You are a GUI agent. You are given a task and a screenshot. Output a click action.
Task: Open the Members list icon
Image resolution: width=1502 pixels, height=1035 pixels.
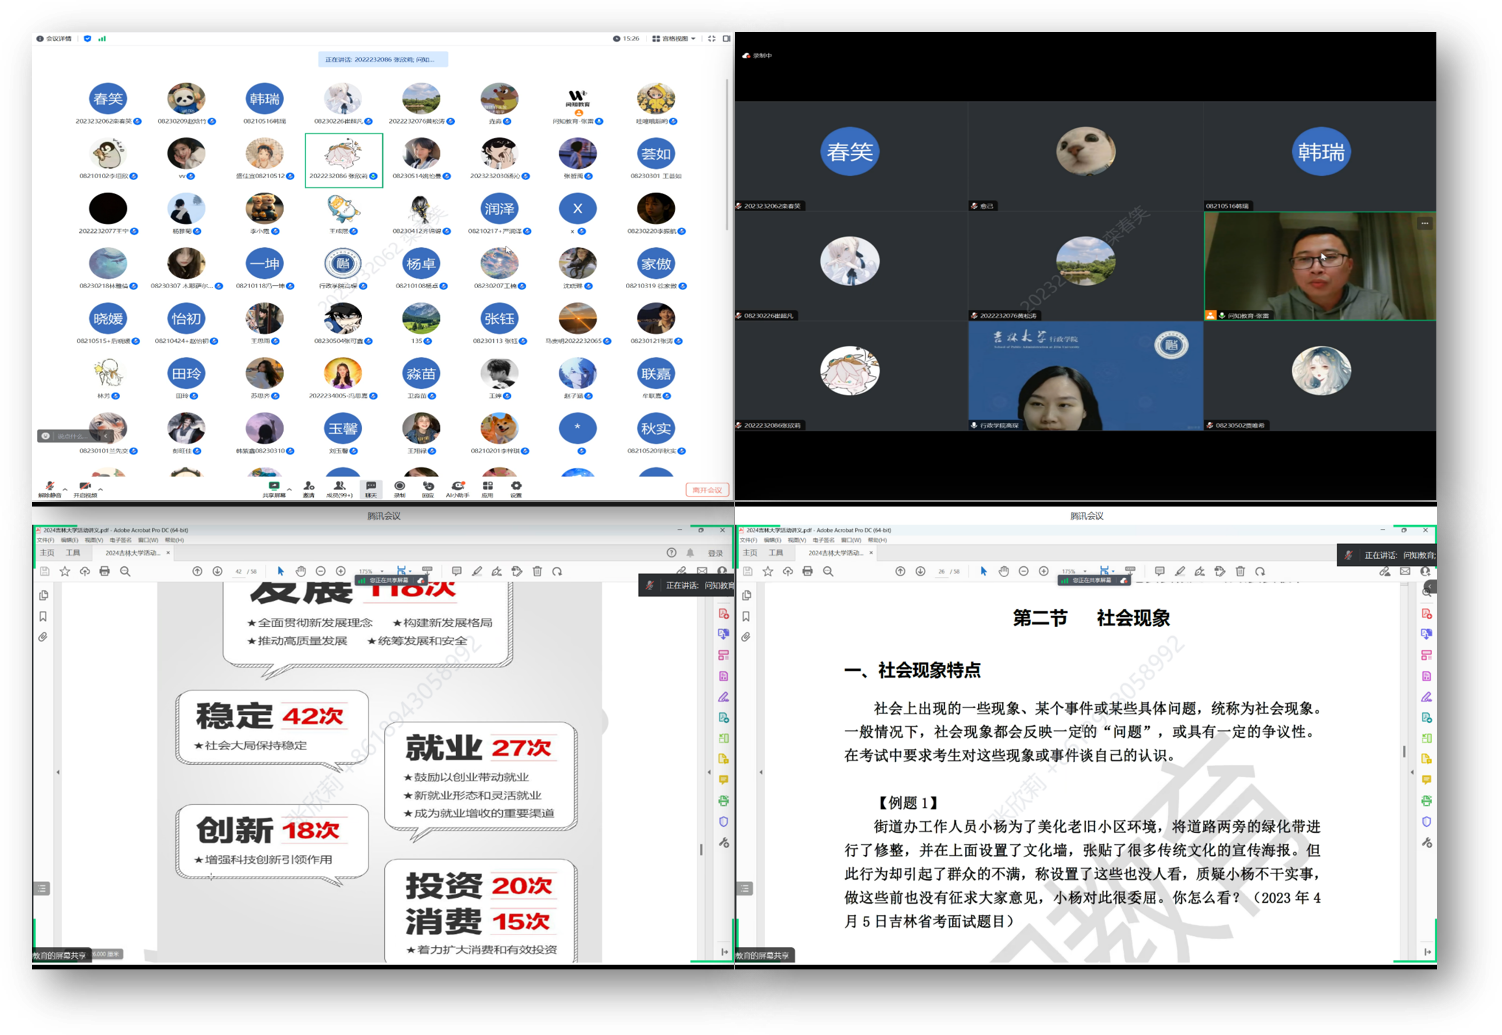click(x=339, y=487)
